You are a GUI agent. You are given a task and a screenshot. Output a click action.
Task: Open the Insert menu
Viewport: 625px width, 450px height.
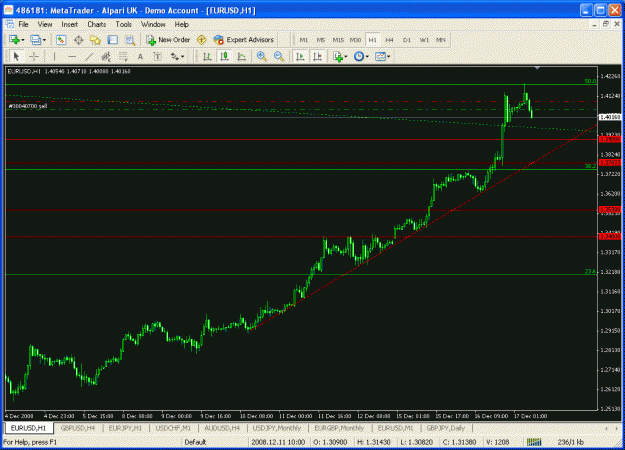pyautogui.click(x=70, y=24)
